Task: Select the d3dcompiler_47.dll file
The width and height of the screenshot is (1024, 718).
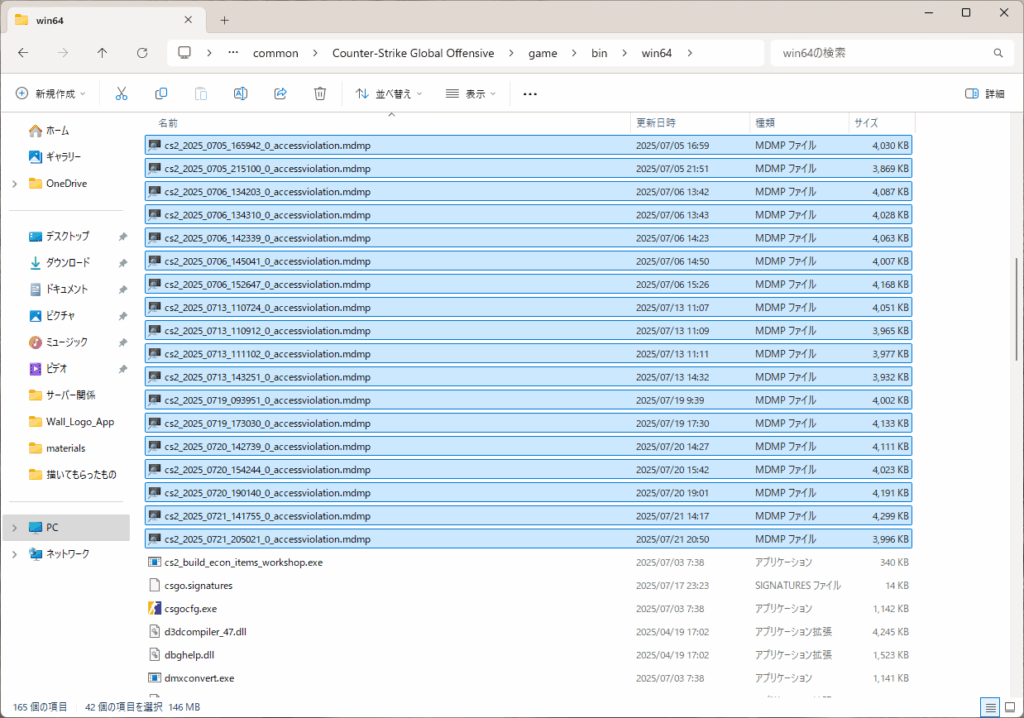Action: click(x=528, y=632)
